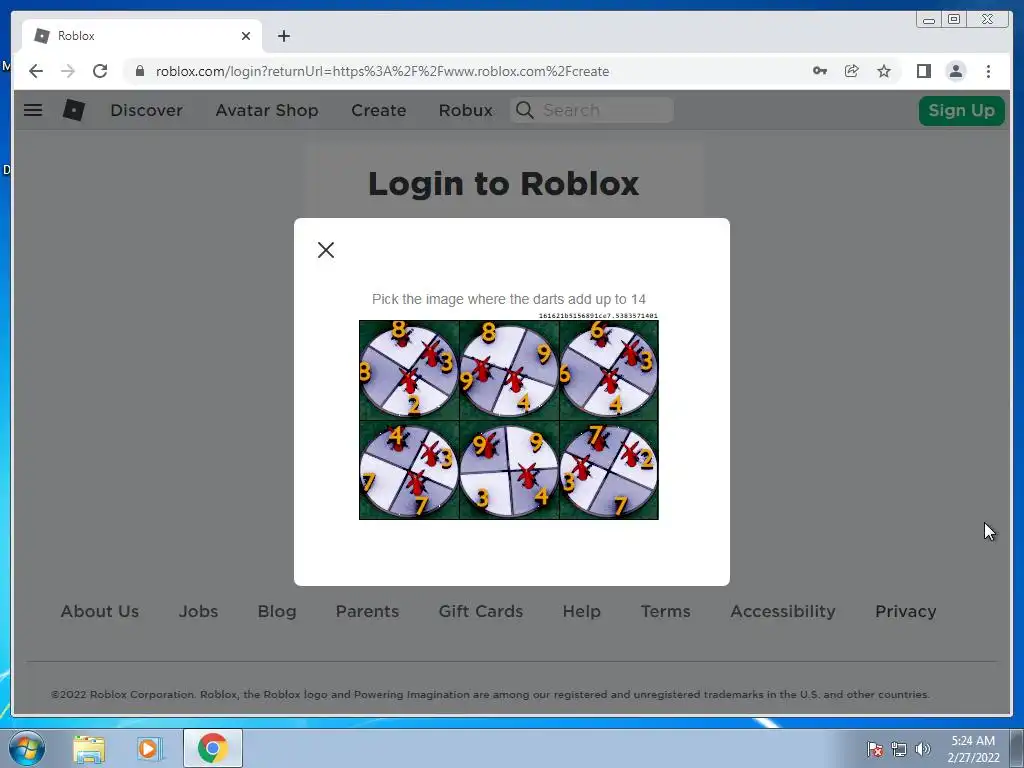The width and height of the screenshot is (1024, 768).
Task: Close the Roblox tab
Action: (246, 36)
